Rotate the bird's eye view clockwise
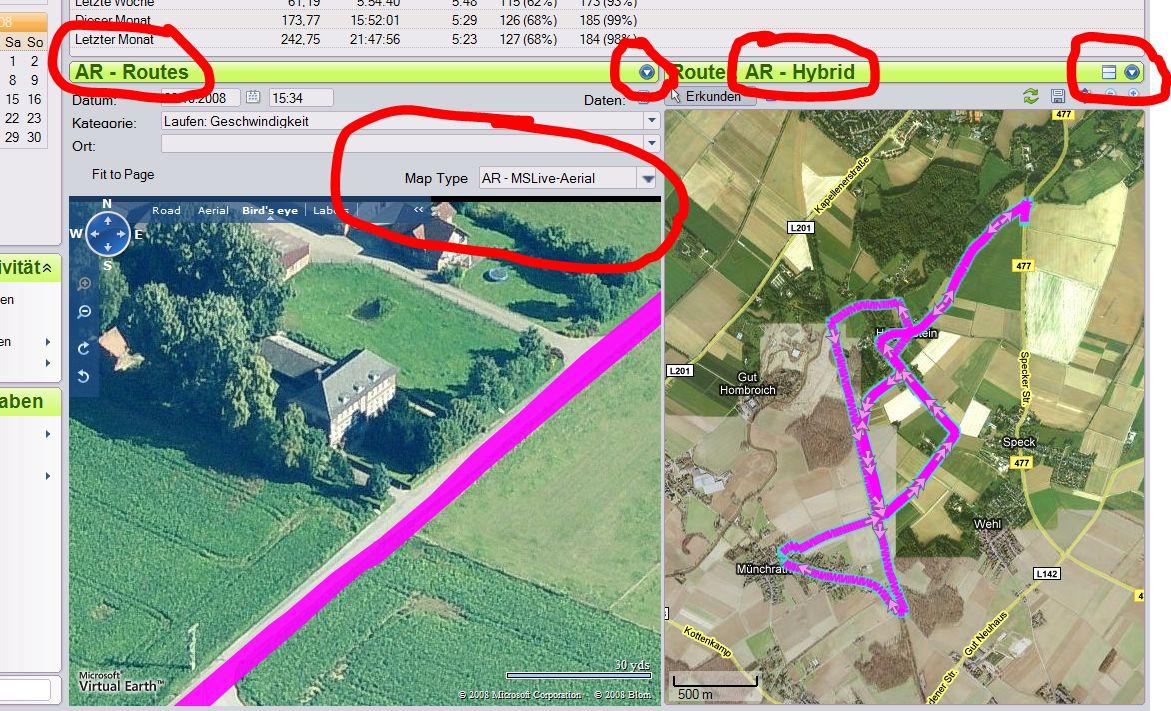This screenshot has width=1171, height=711. pos(84,348)
